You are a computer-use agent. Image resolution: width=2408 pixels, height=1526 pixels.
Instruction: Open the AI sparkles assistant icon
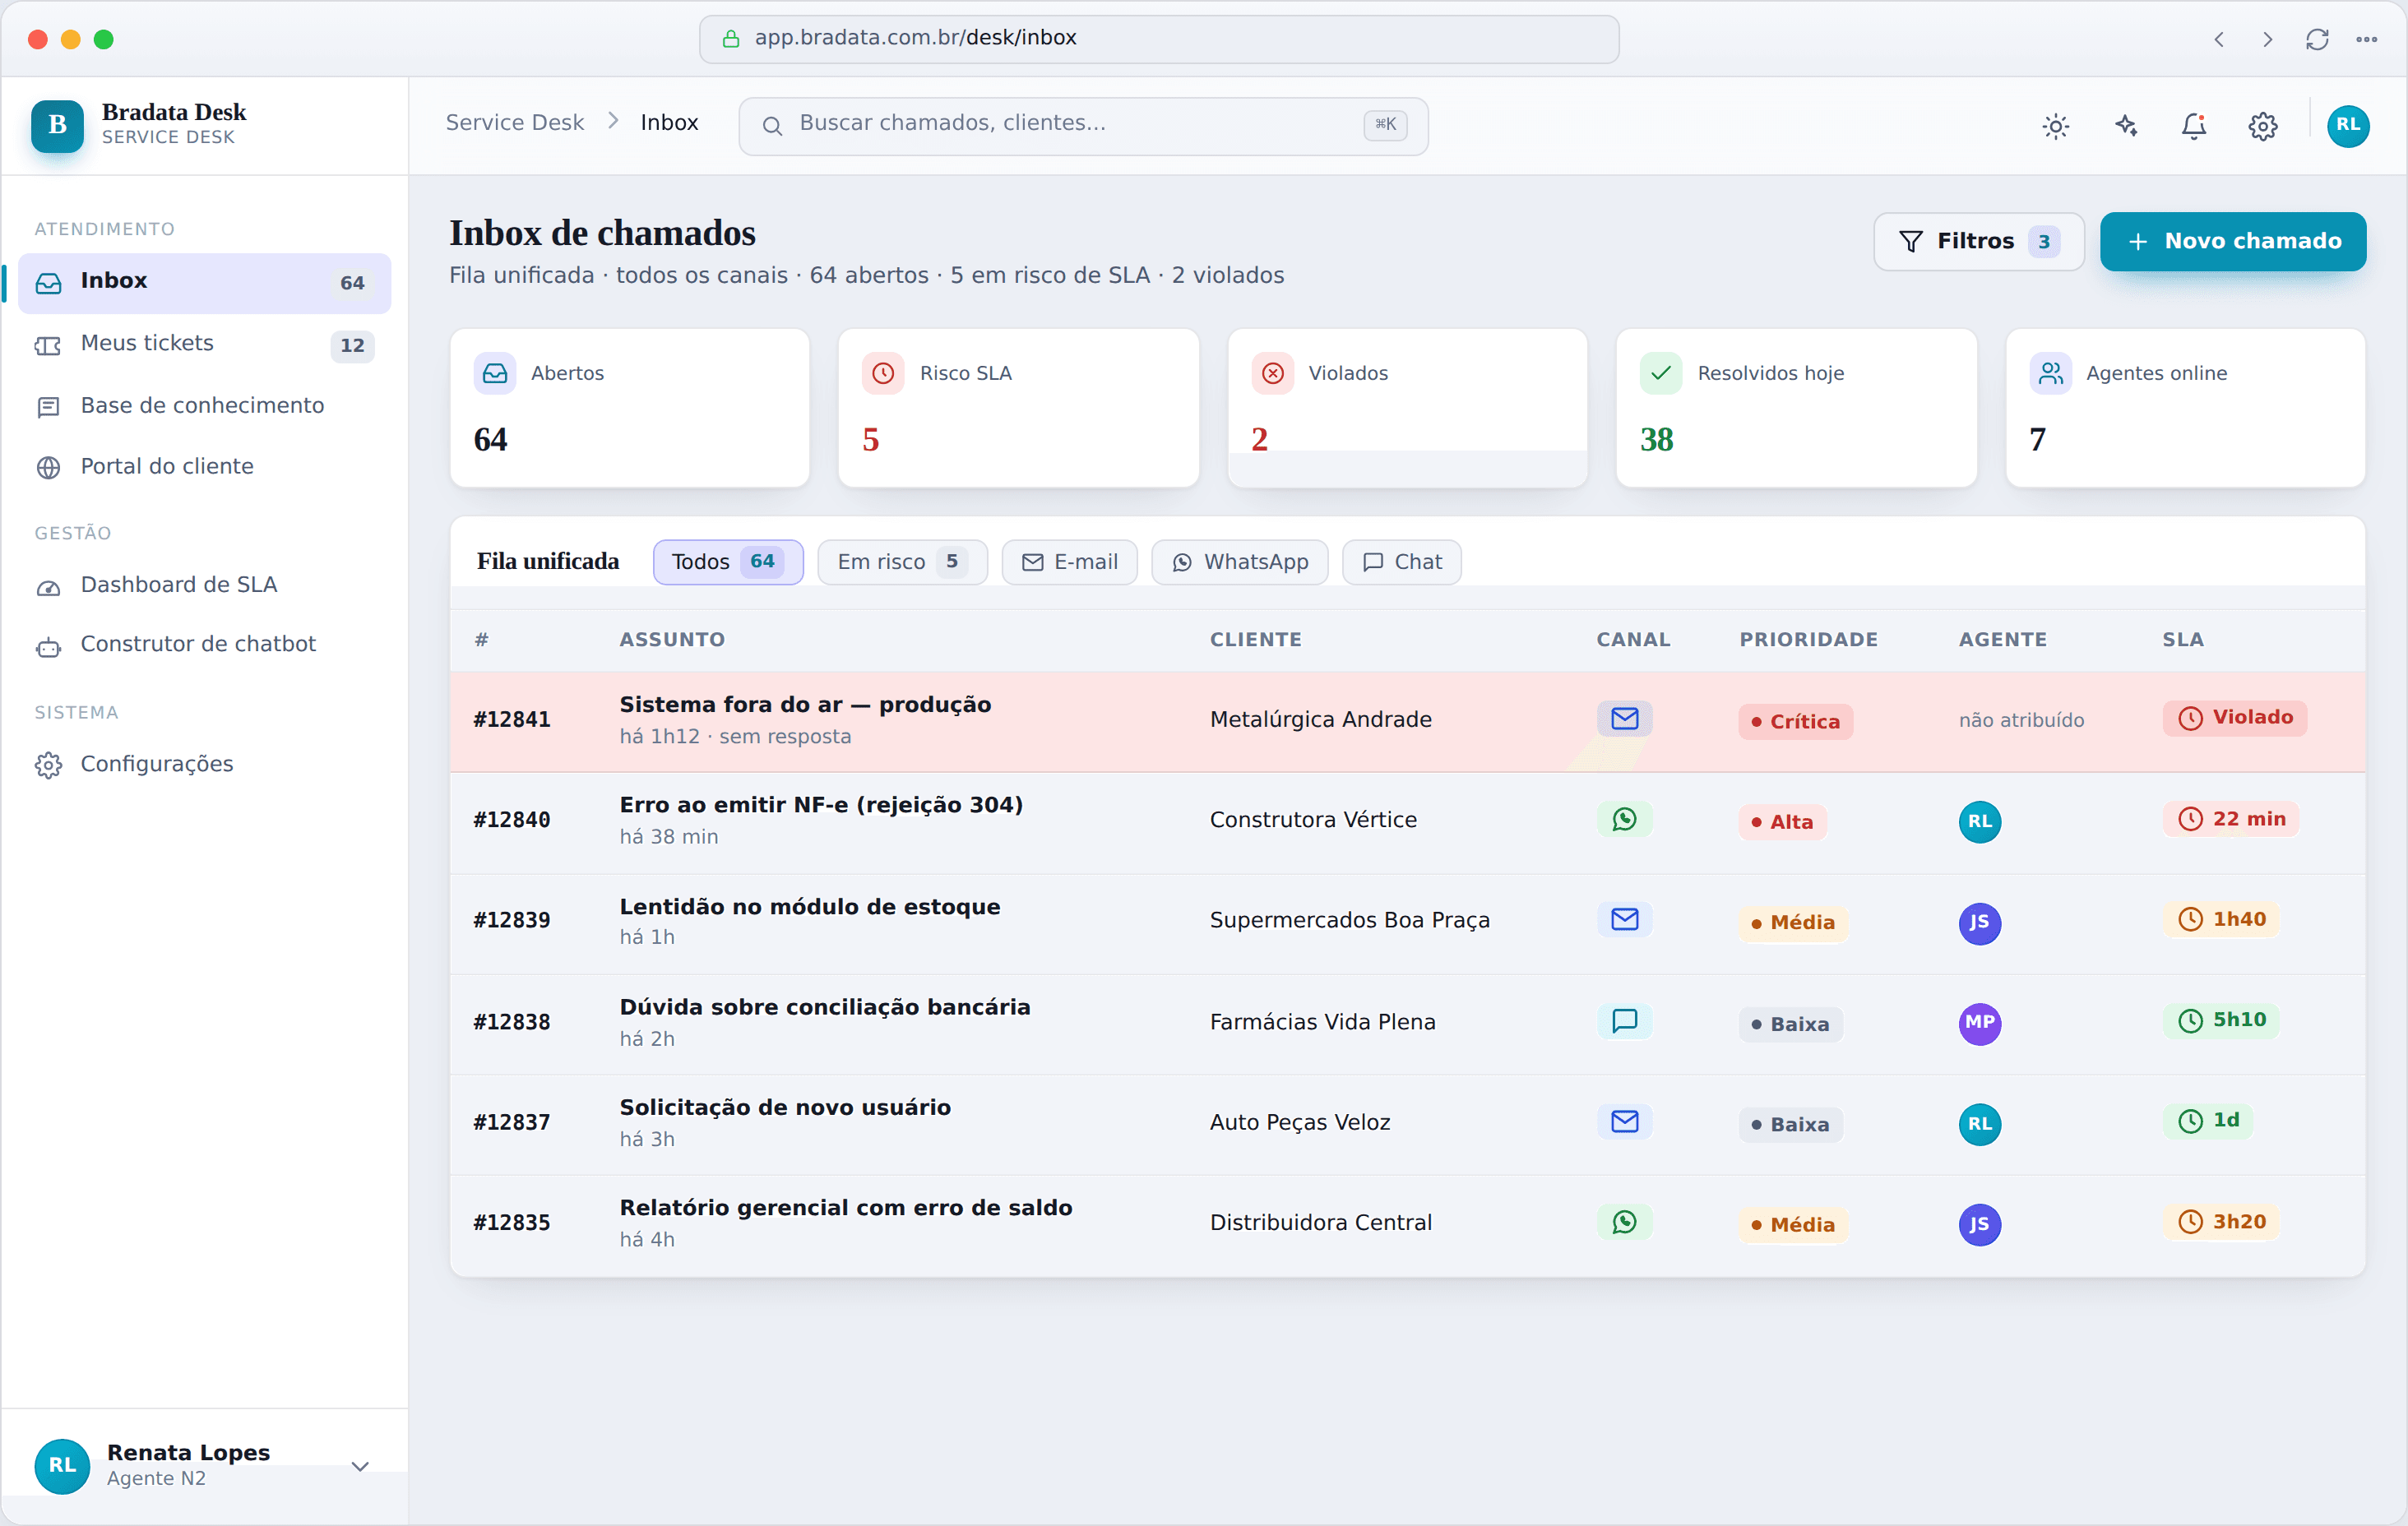(2125, 126)
